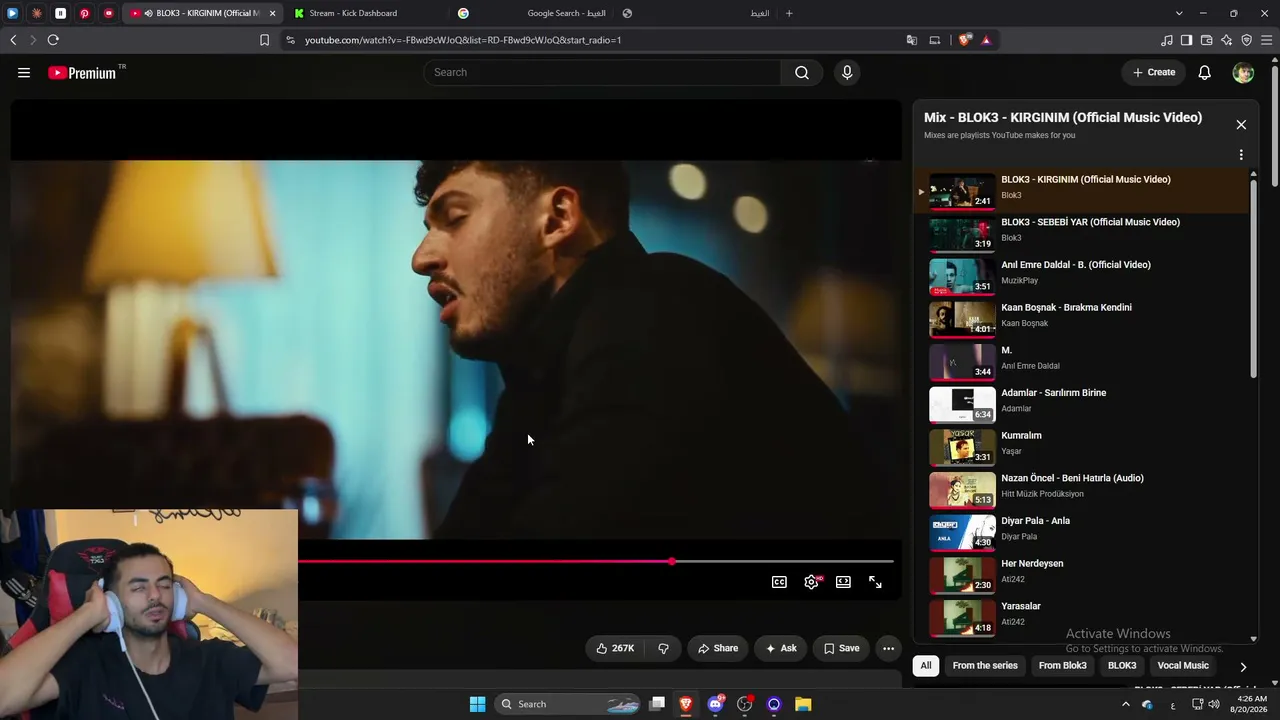Switch to Stream - Kick Dashboard tab
The width and height of the screenshot is (1280, 720).
[x=365, y=13]
